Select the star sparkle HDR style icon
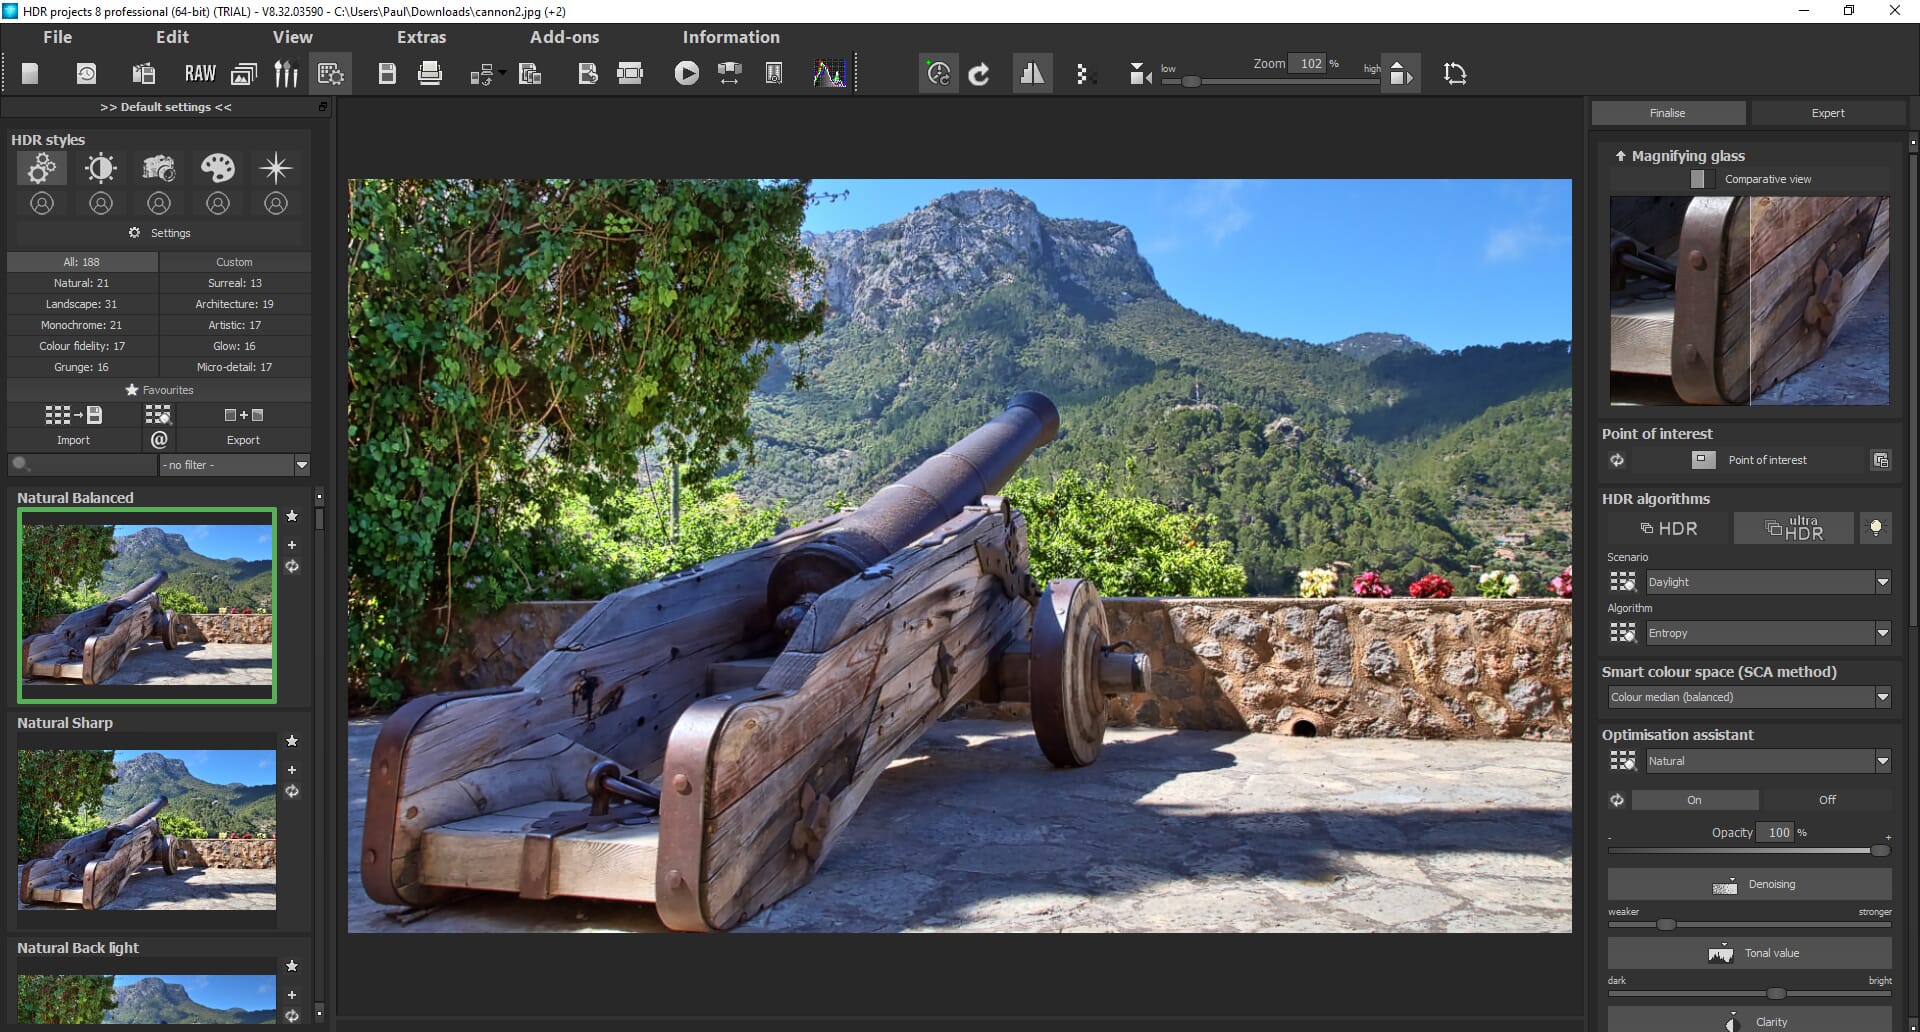Image resolution: width=1920 pixels, height=1032 pixels. pos(276,168)
